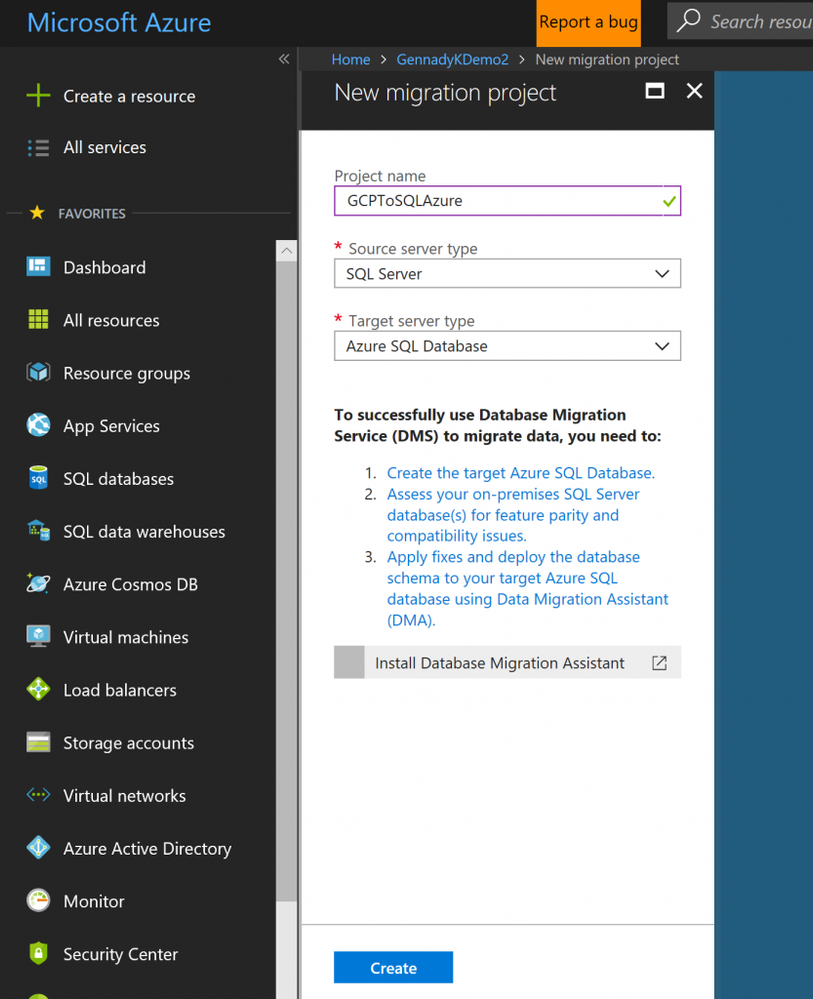Collapse the sidebar with double chevron
This screenshot has height=999, width=813.
coord(284,59)
